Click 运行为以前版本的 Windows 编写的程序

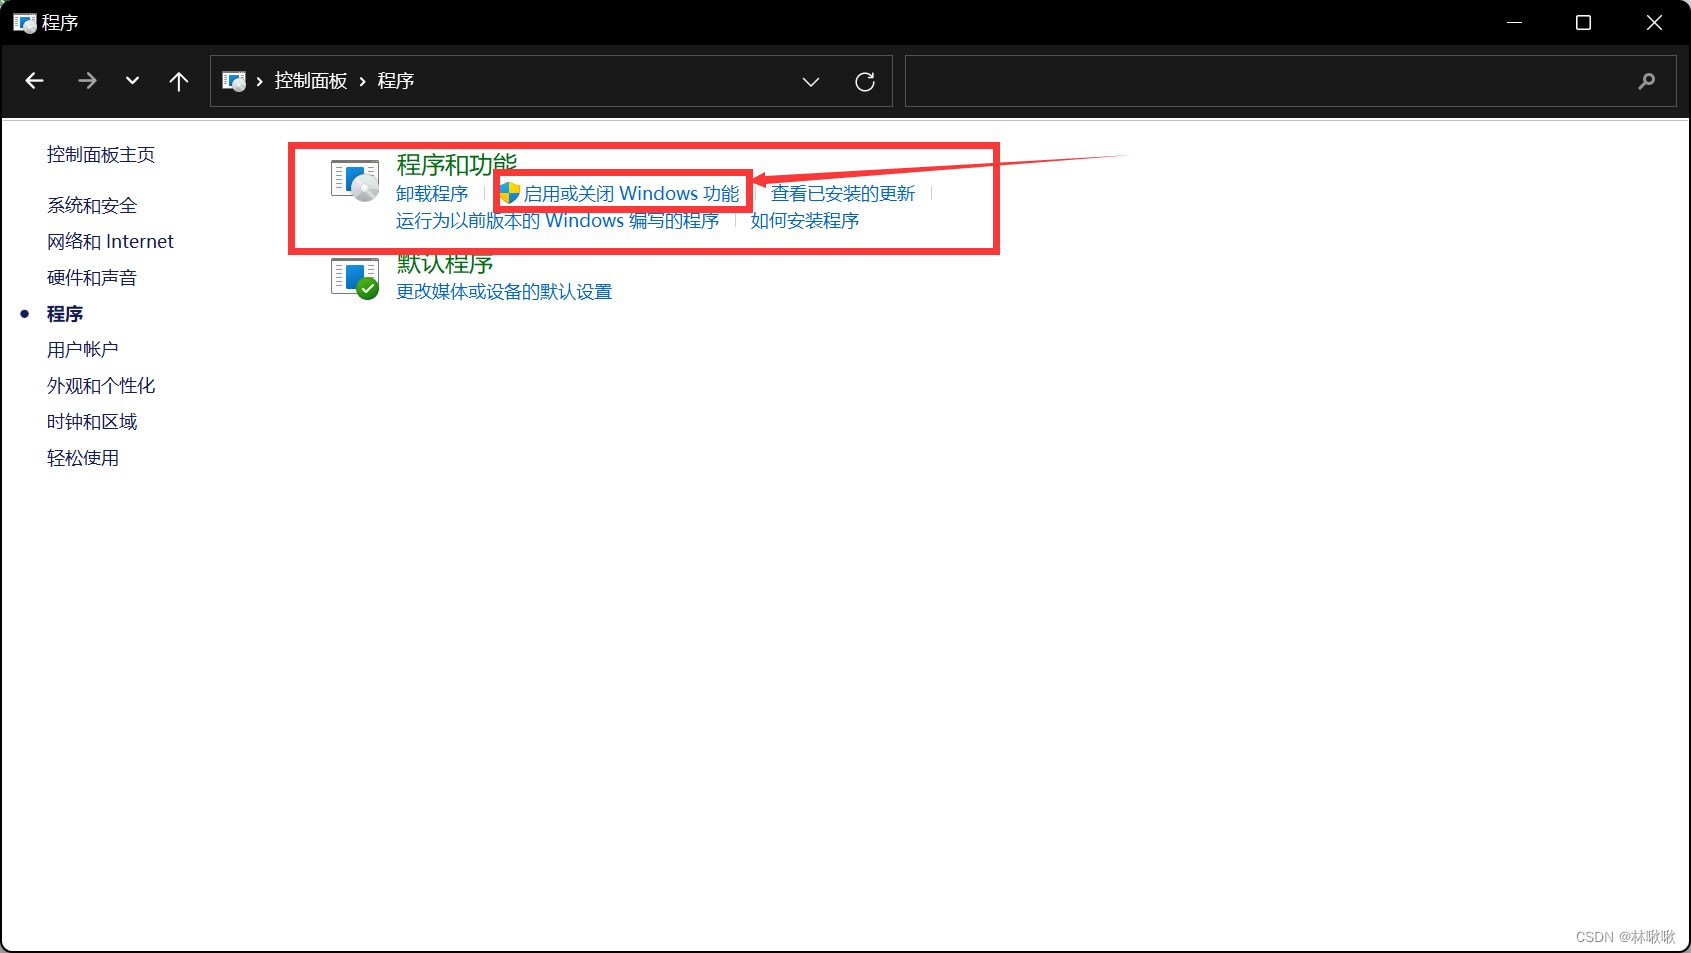pos(558,221)
